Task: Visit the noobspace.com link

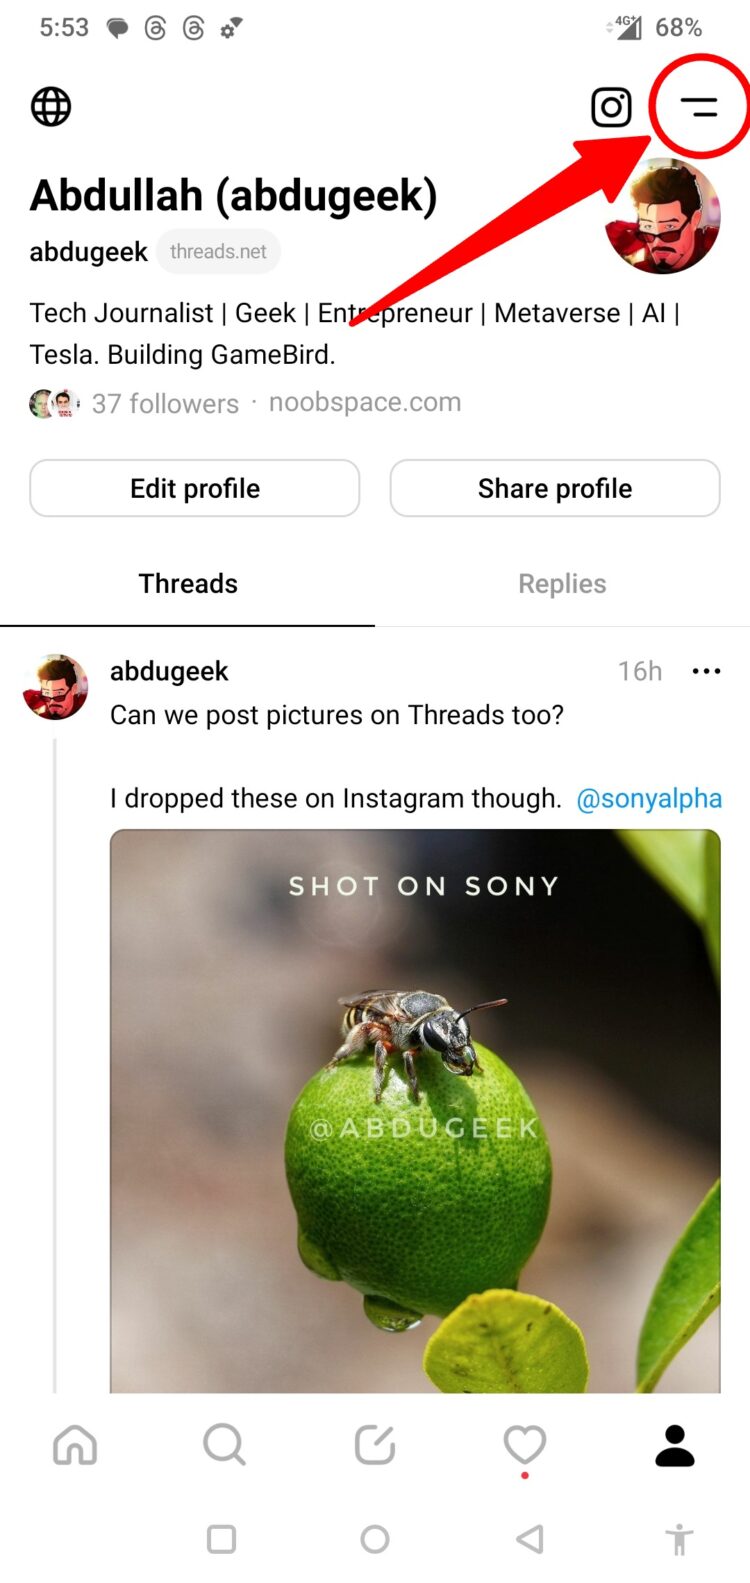Action: pos(364,403)
